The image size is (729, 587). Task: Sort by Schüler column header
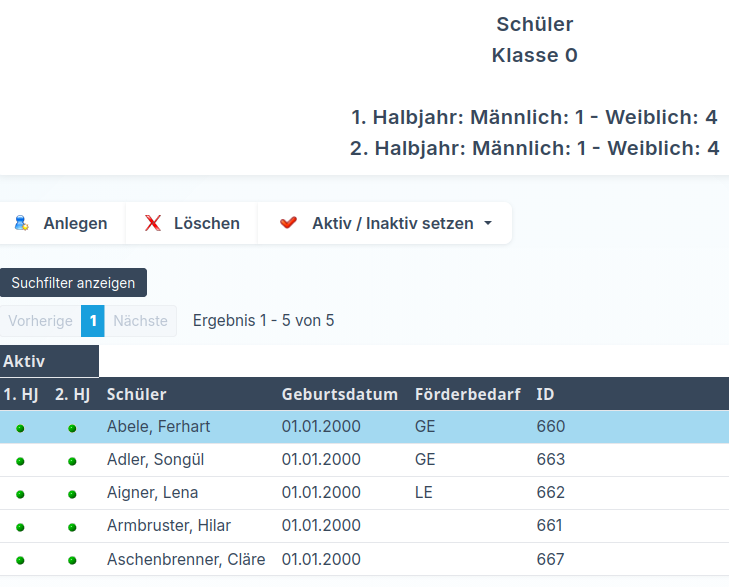click(x=136, y=394)
